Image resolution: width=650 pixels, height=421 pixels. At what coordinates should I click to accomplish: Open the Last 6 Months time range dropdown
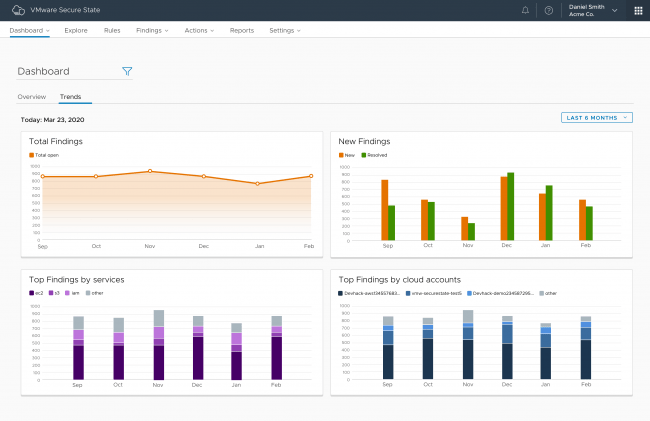tap(597, 118)
